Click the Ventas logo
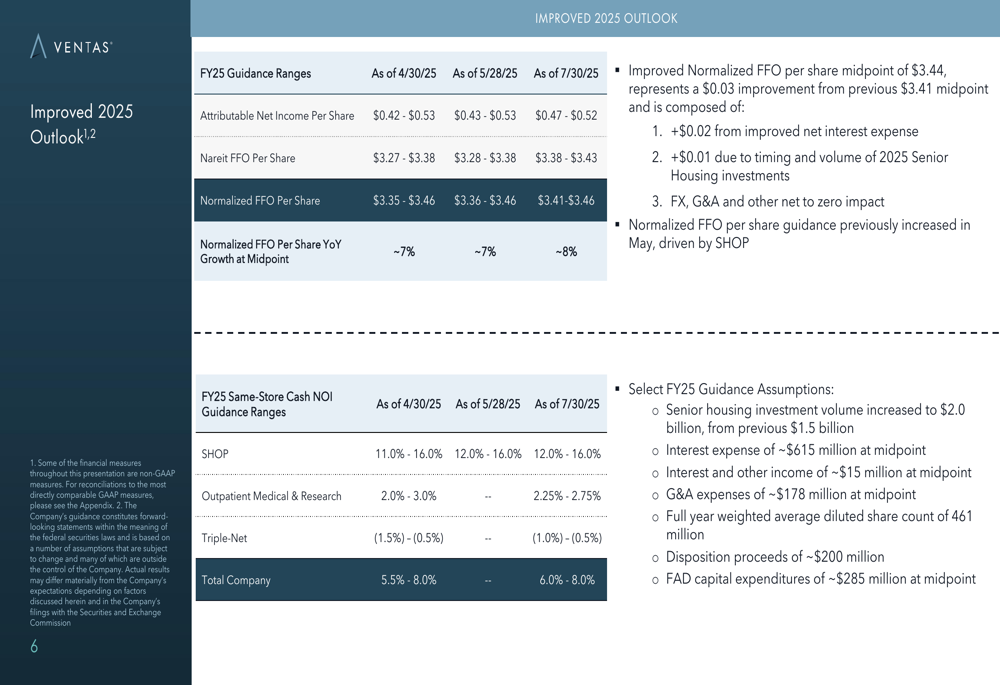The height and width of the screenshot is (685, 1000). click(x=71, y=47)
